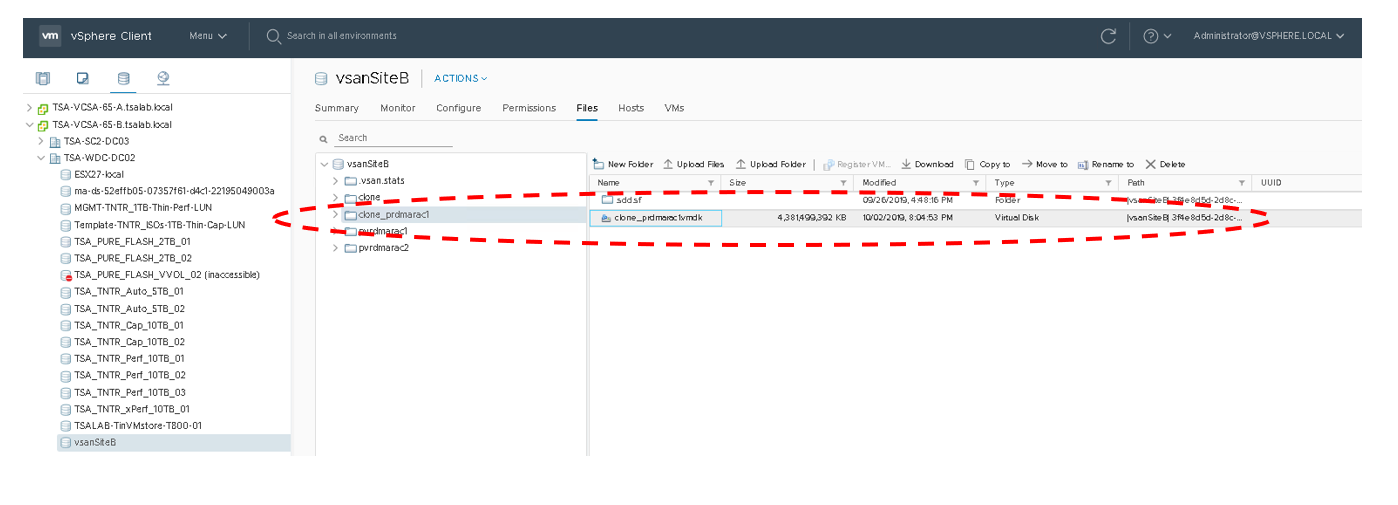Click the refresh icon in the header
This screenshot has height=505, width=1398.
pyautogui.click(x=1108, y=36)
